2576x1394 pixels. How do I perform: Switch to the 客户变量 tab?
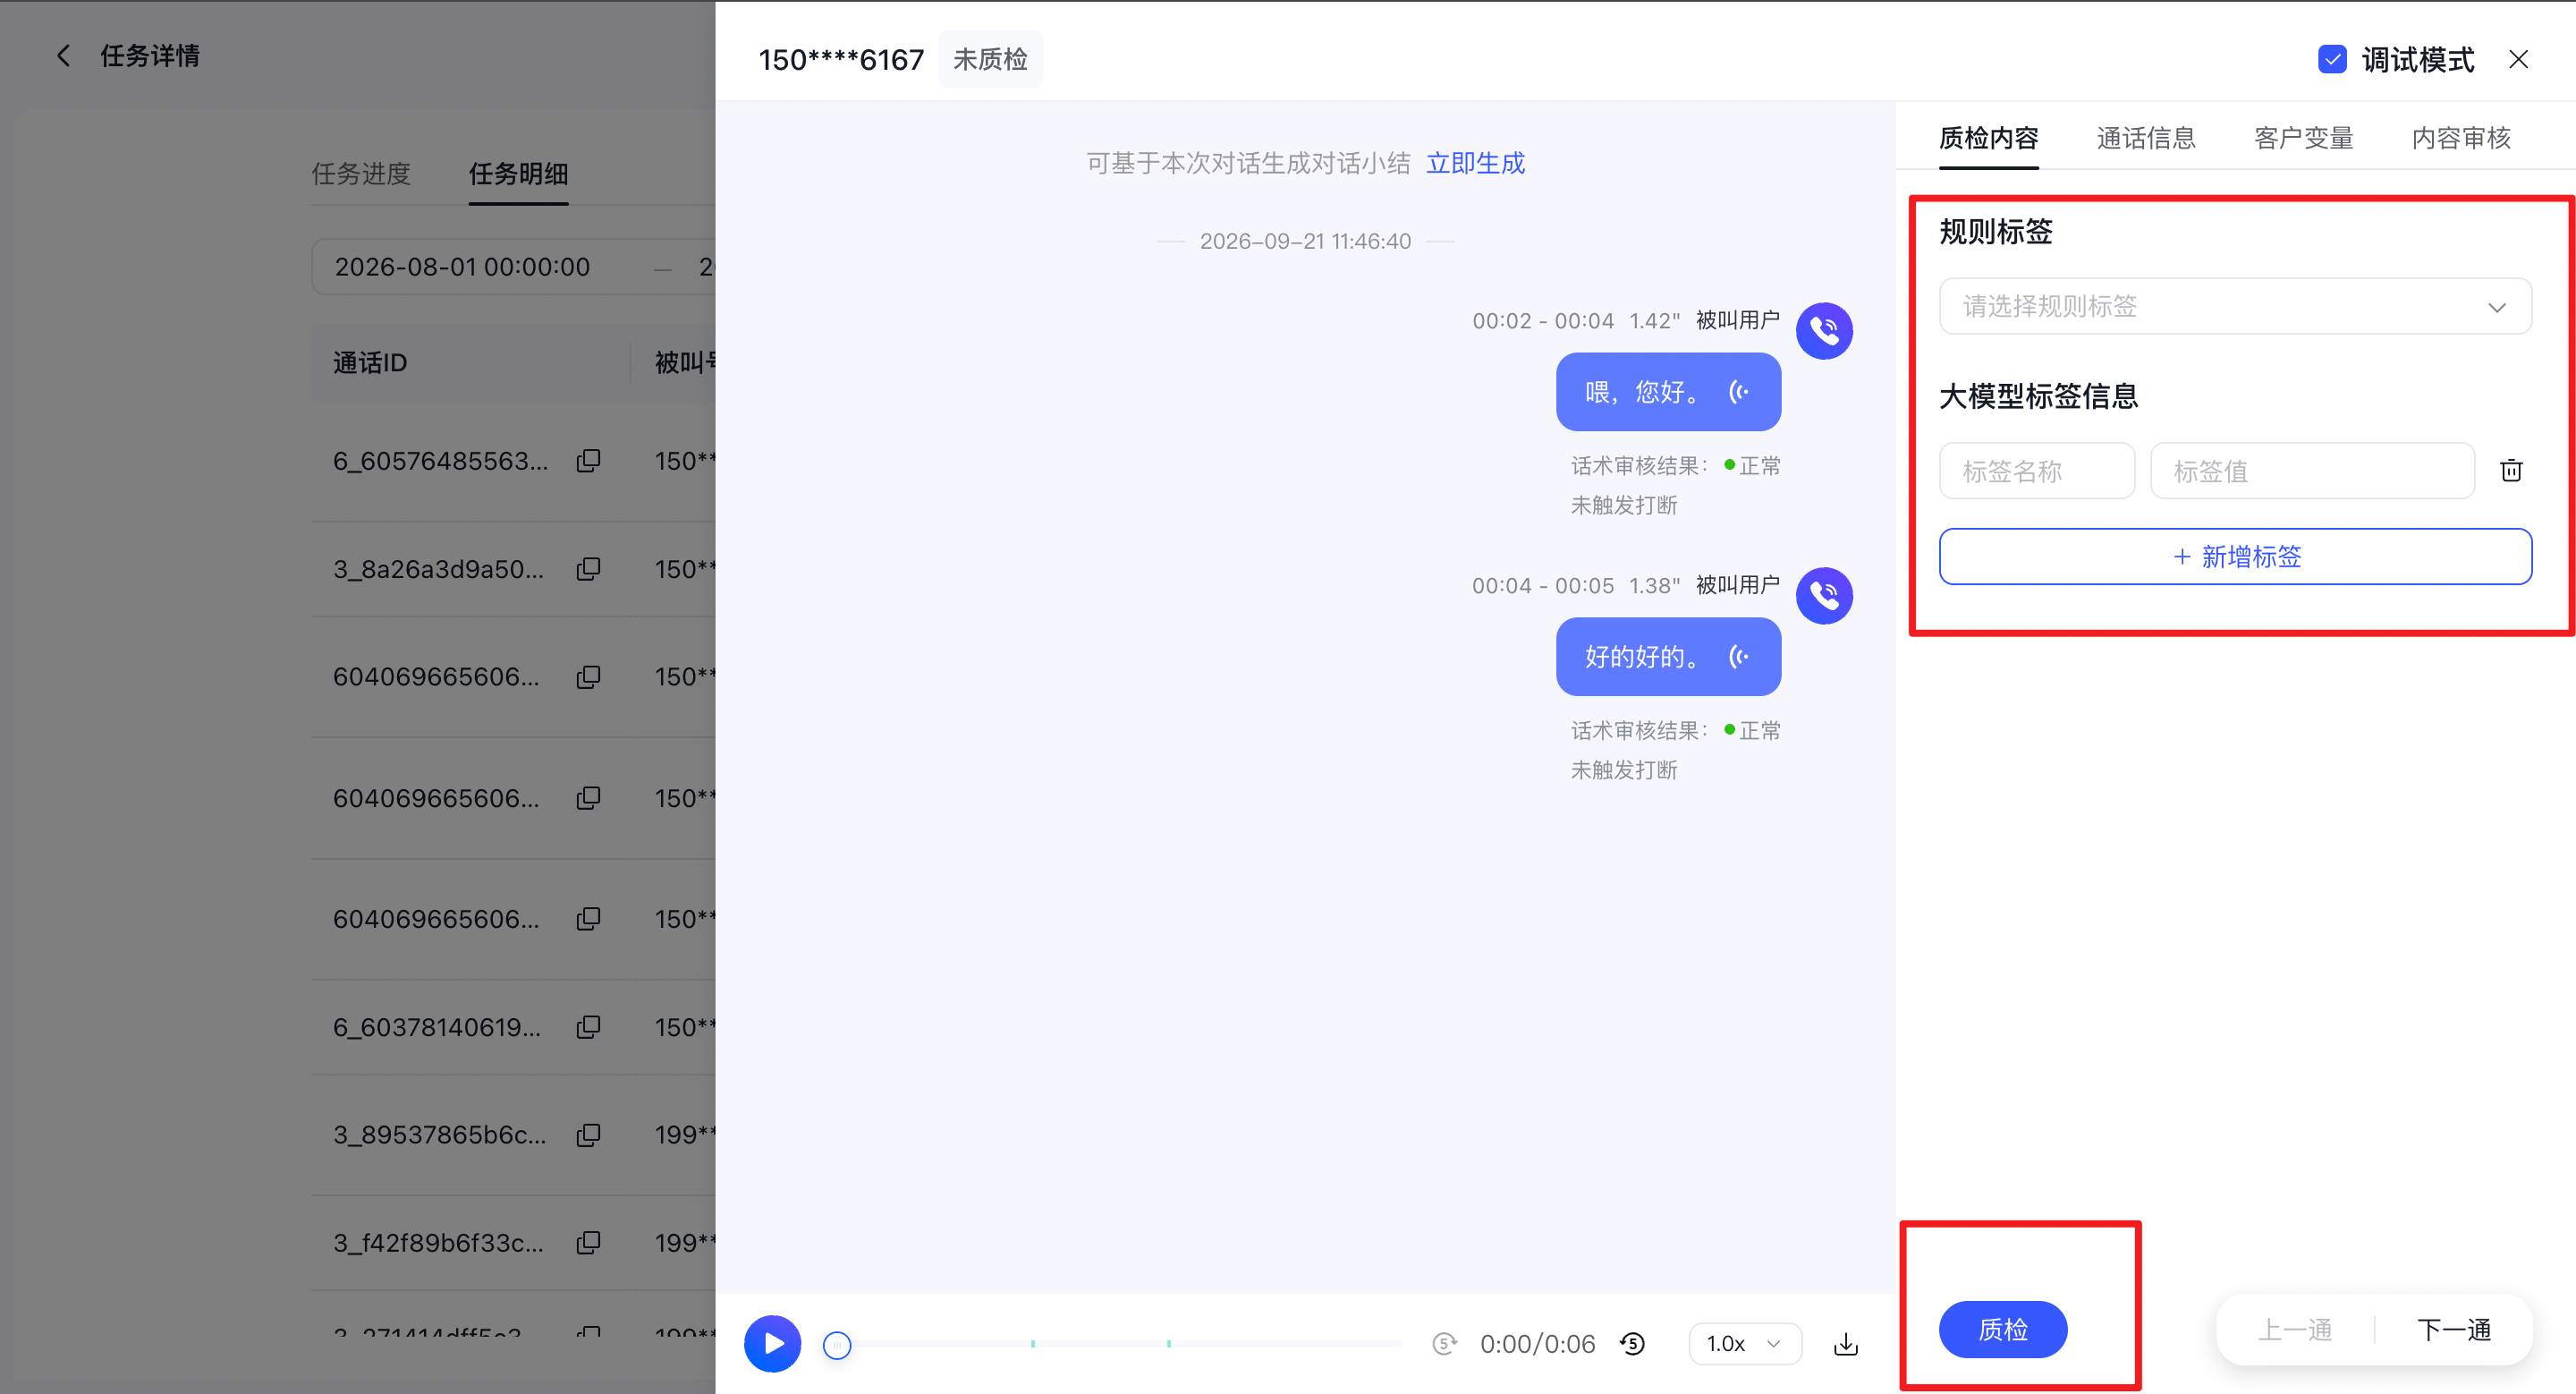2304,138
